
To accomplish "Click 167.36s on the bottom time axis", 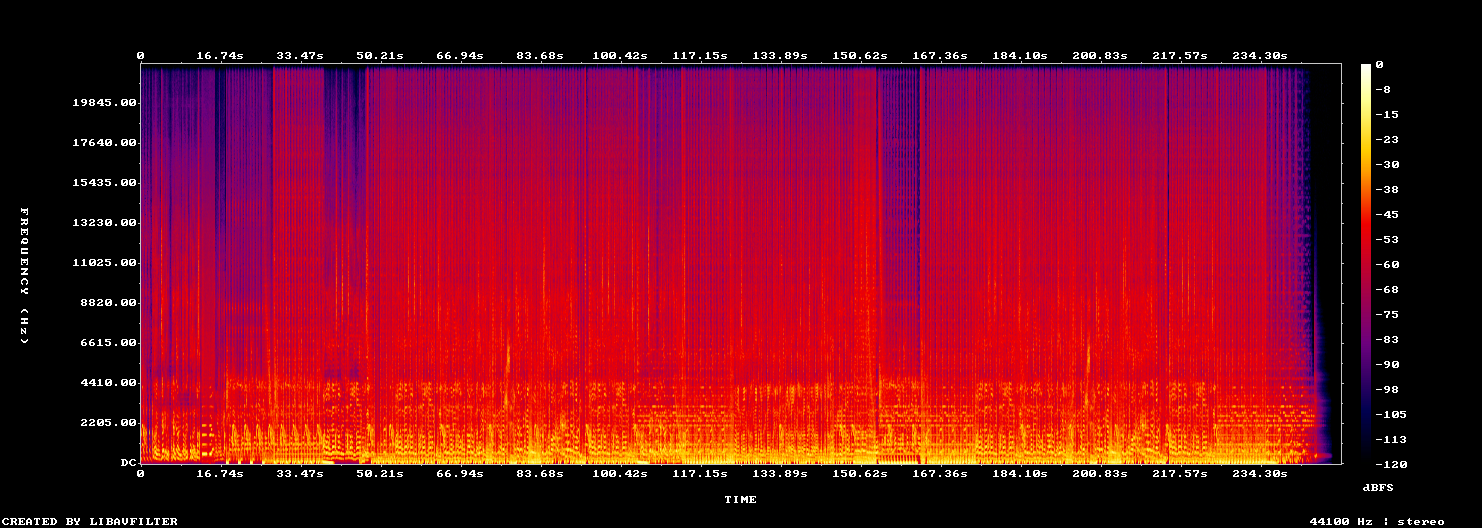I will pos(940,473).
